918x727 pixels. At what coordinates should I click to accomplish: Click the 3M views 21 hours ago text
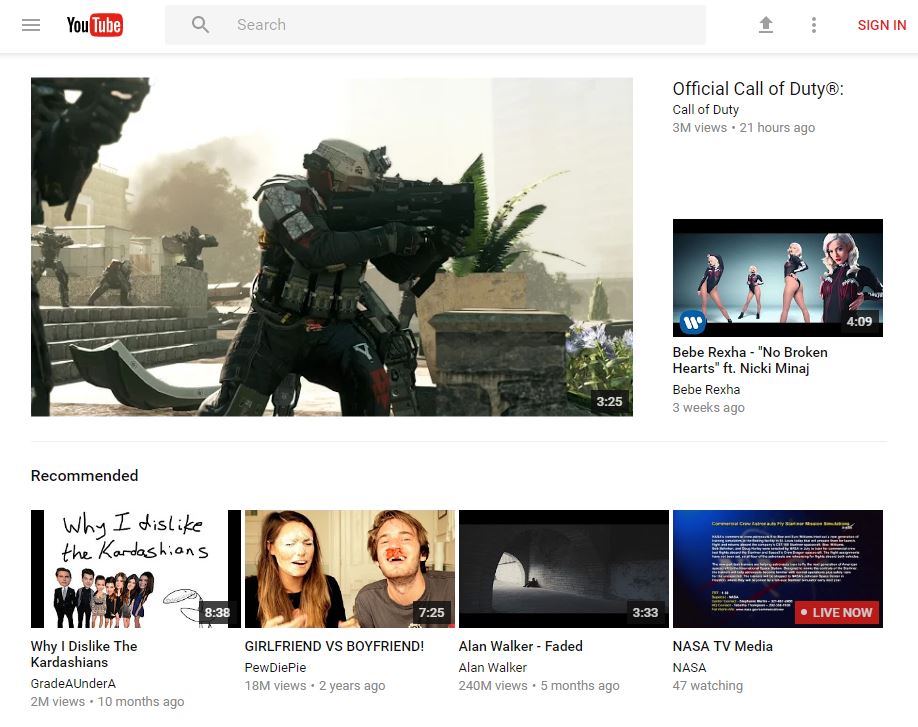point(744,128)
